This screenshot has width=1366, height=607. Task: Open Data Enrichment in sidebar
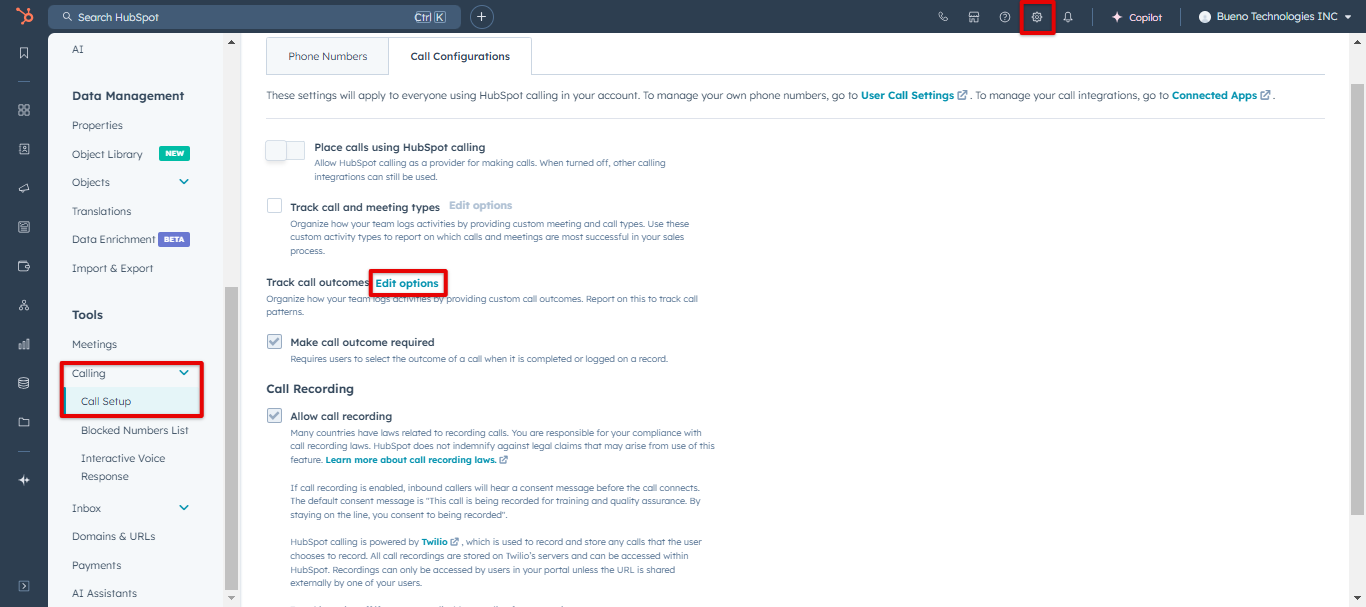[x=113, y=239]
